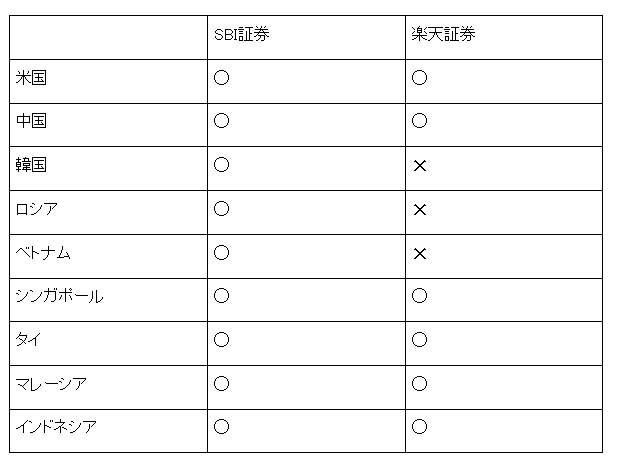
Task: Click the circle for 米国 under SBI証券
Action: pos(221,78)
